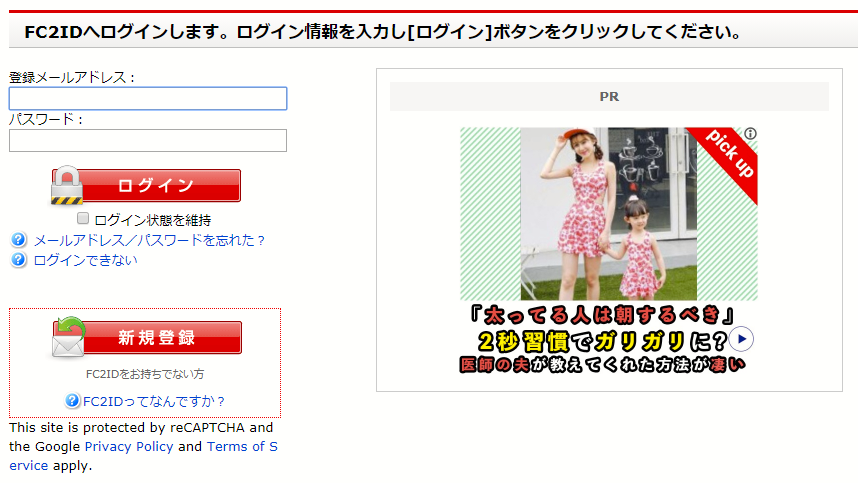This screenshot has width=858, height=483.
Task: Enable ログイン状態を維持 checkbox
Action: pyautogui.click(x=83, y=219)
